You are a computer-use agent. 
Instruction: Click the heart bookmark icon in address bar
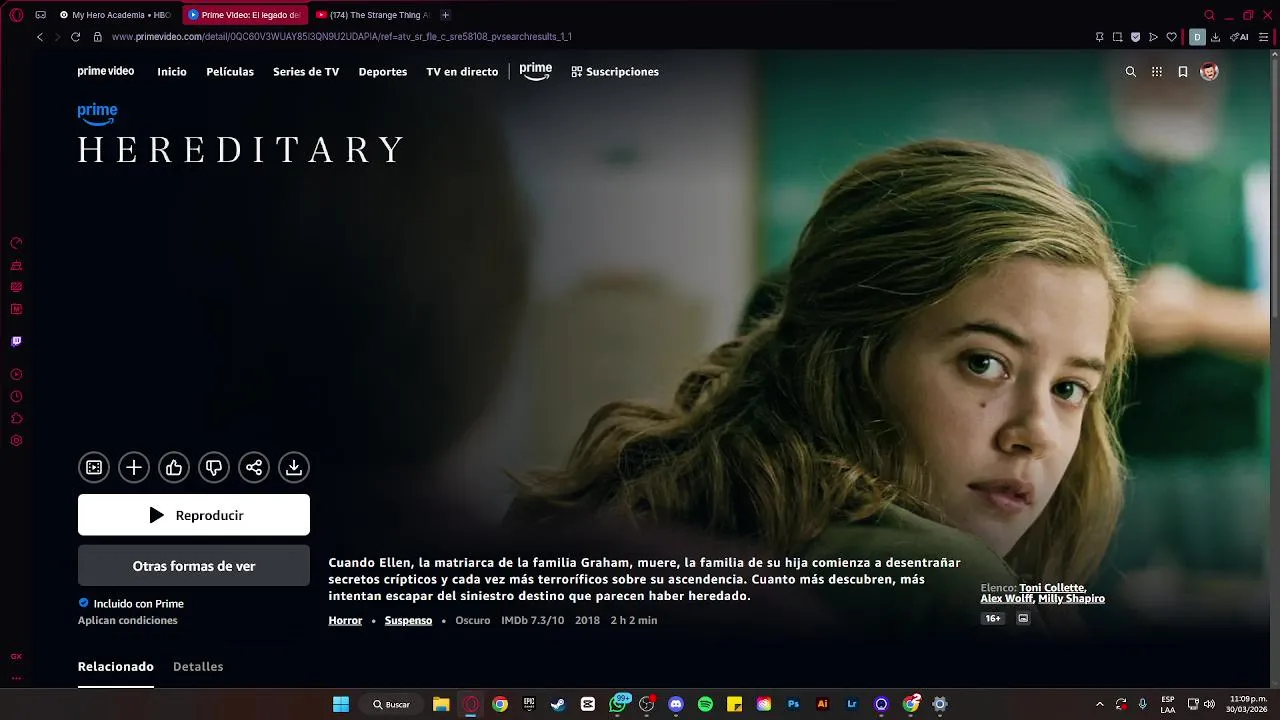pyautogui.click(x=1171, y=37)
